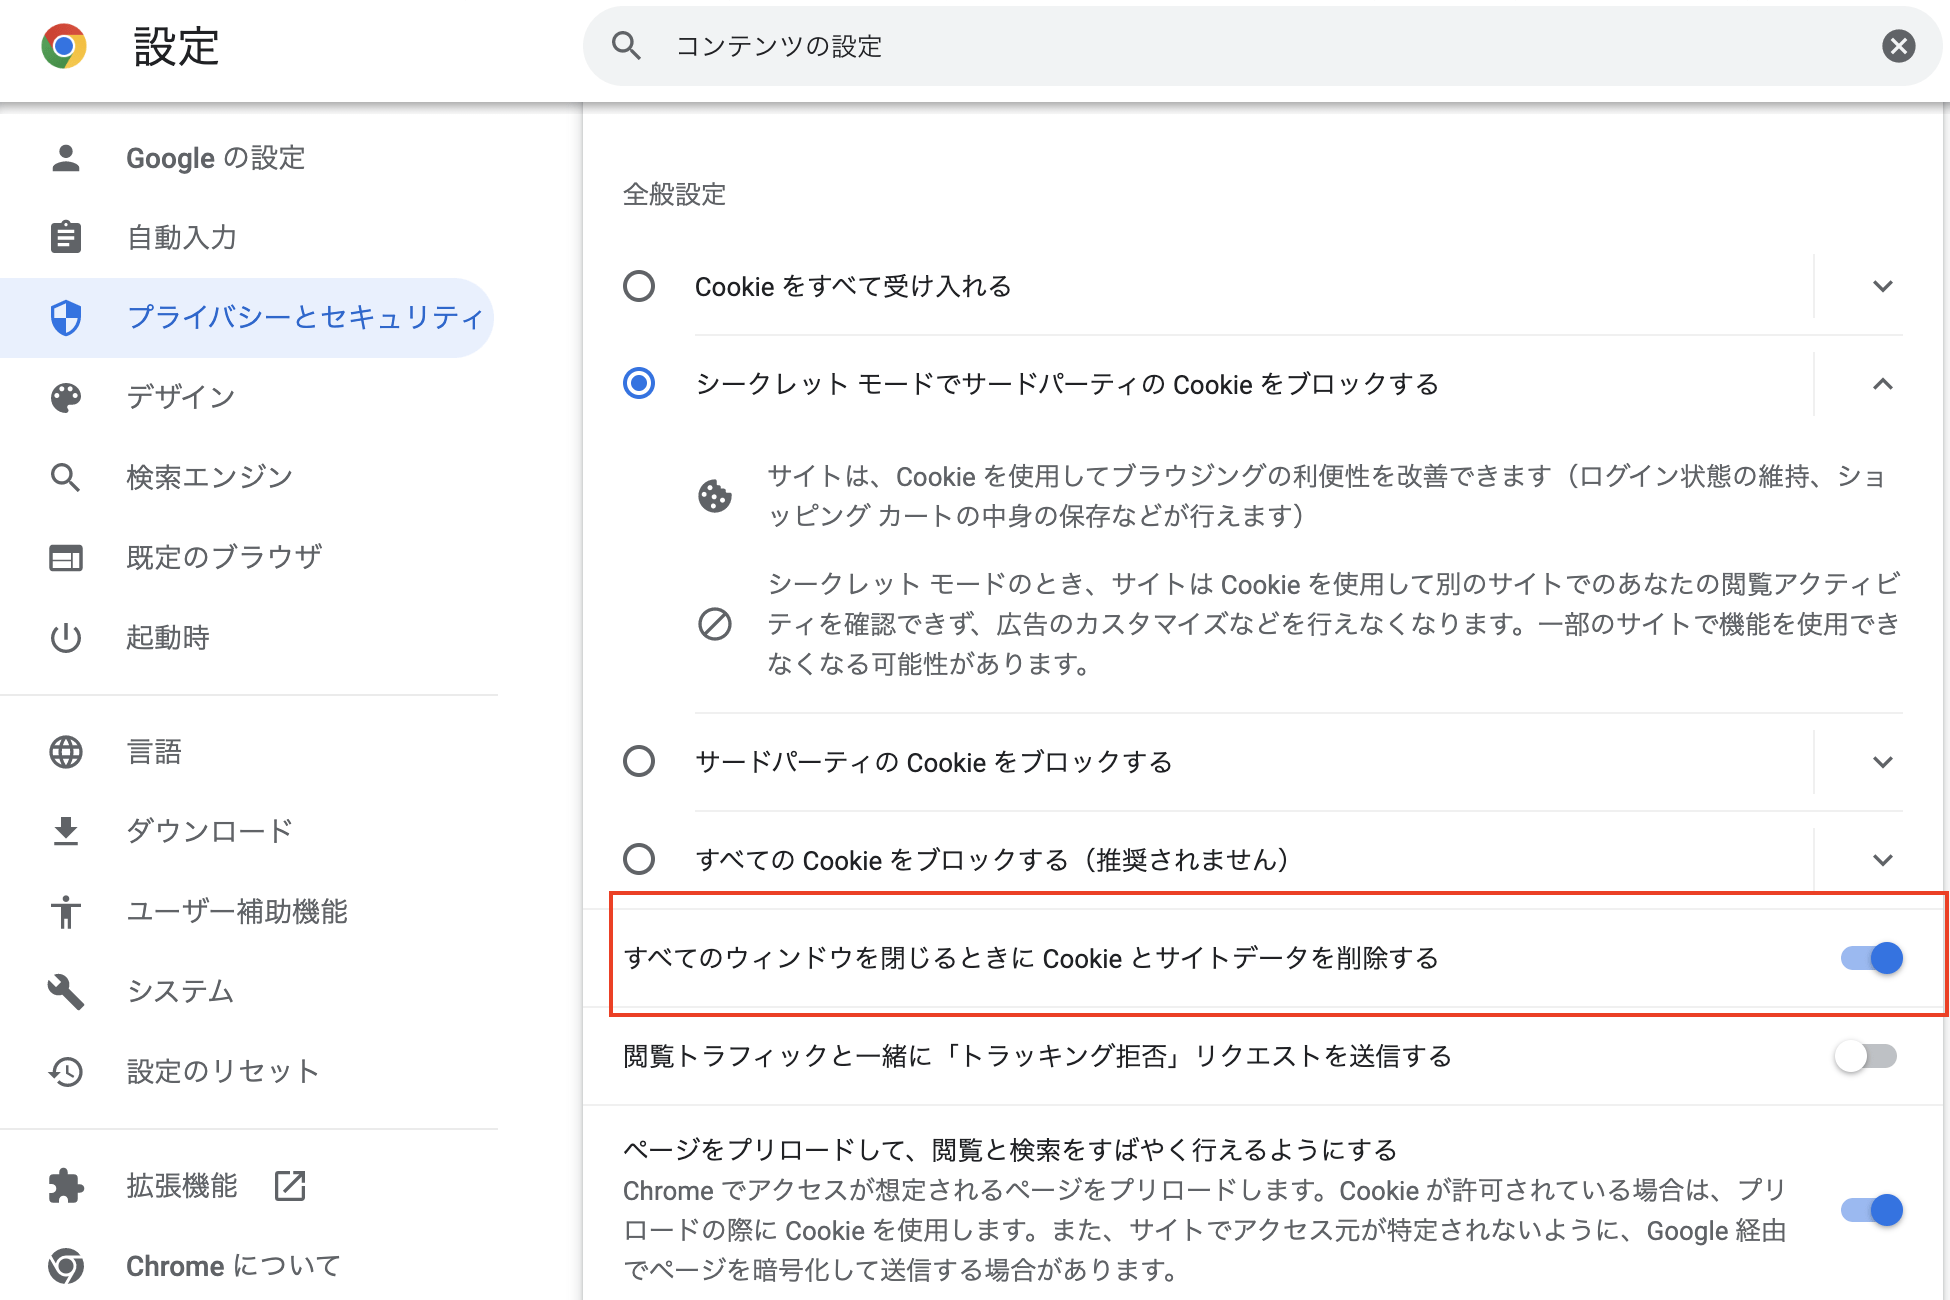Expand すべての Cookie をブロックする chevron

pyautogui.click(x=1882, y=860)
